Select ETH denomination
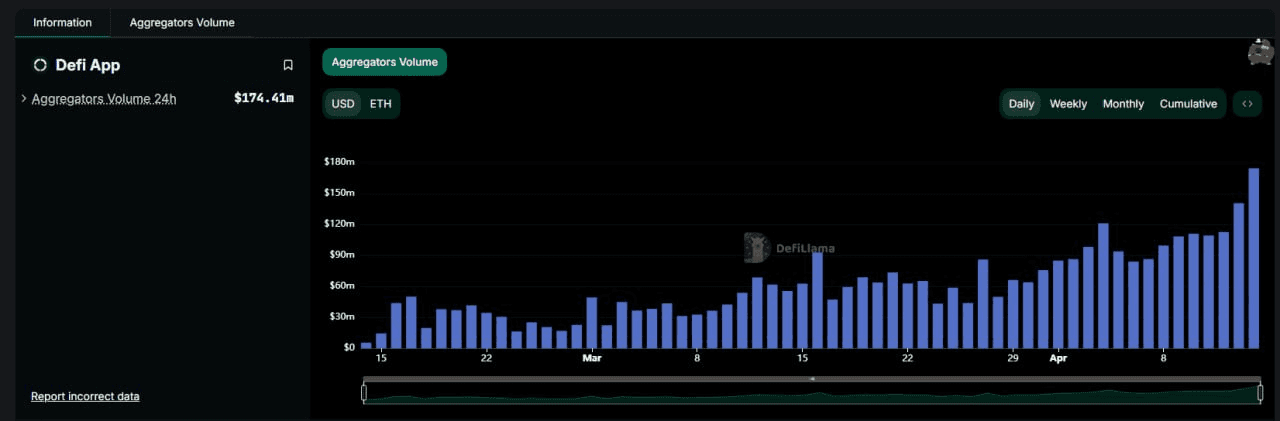Screen dimensions: 1280x421 coord(380,104)
